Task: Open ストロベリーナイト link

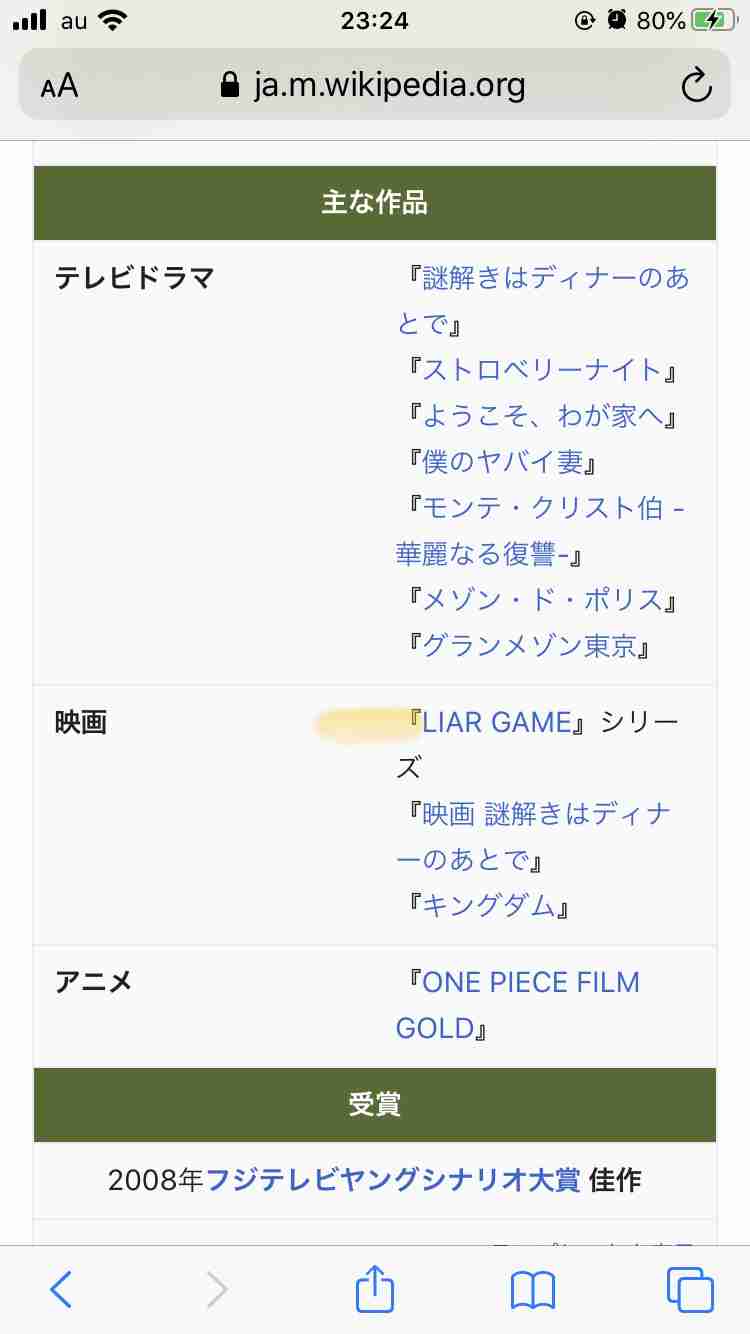Action: point(542,370)
